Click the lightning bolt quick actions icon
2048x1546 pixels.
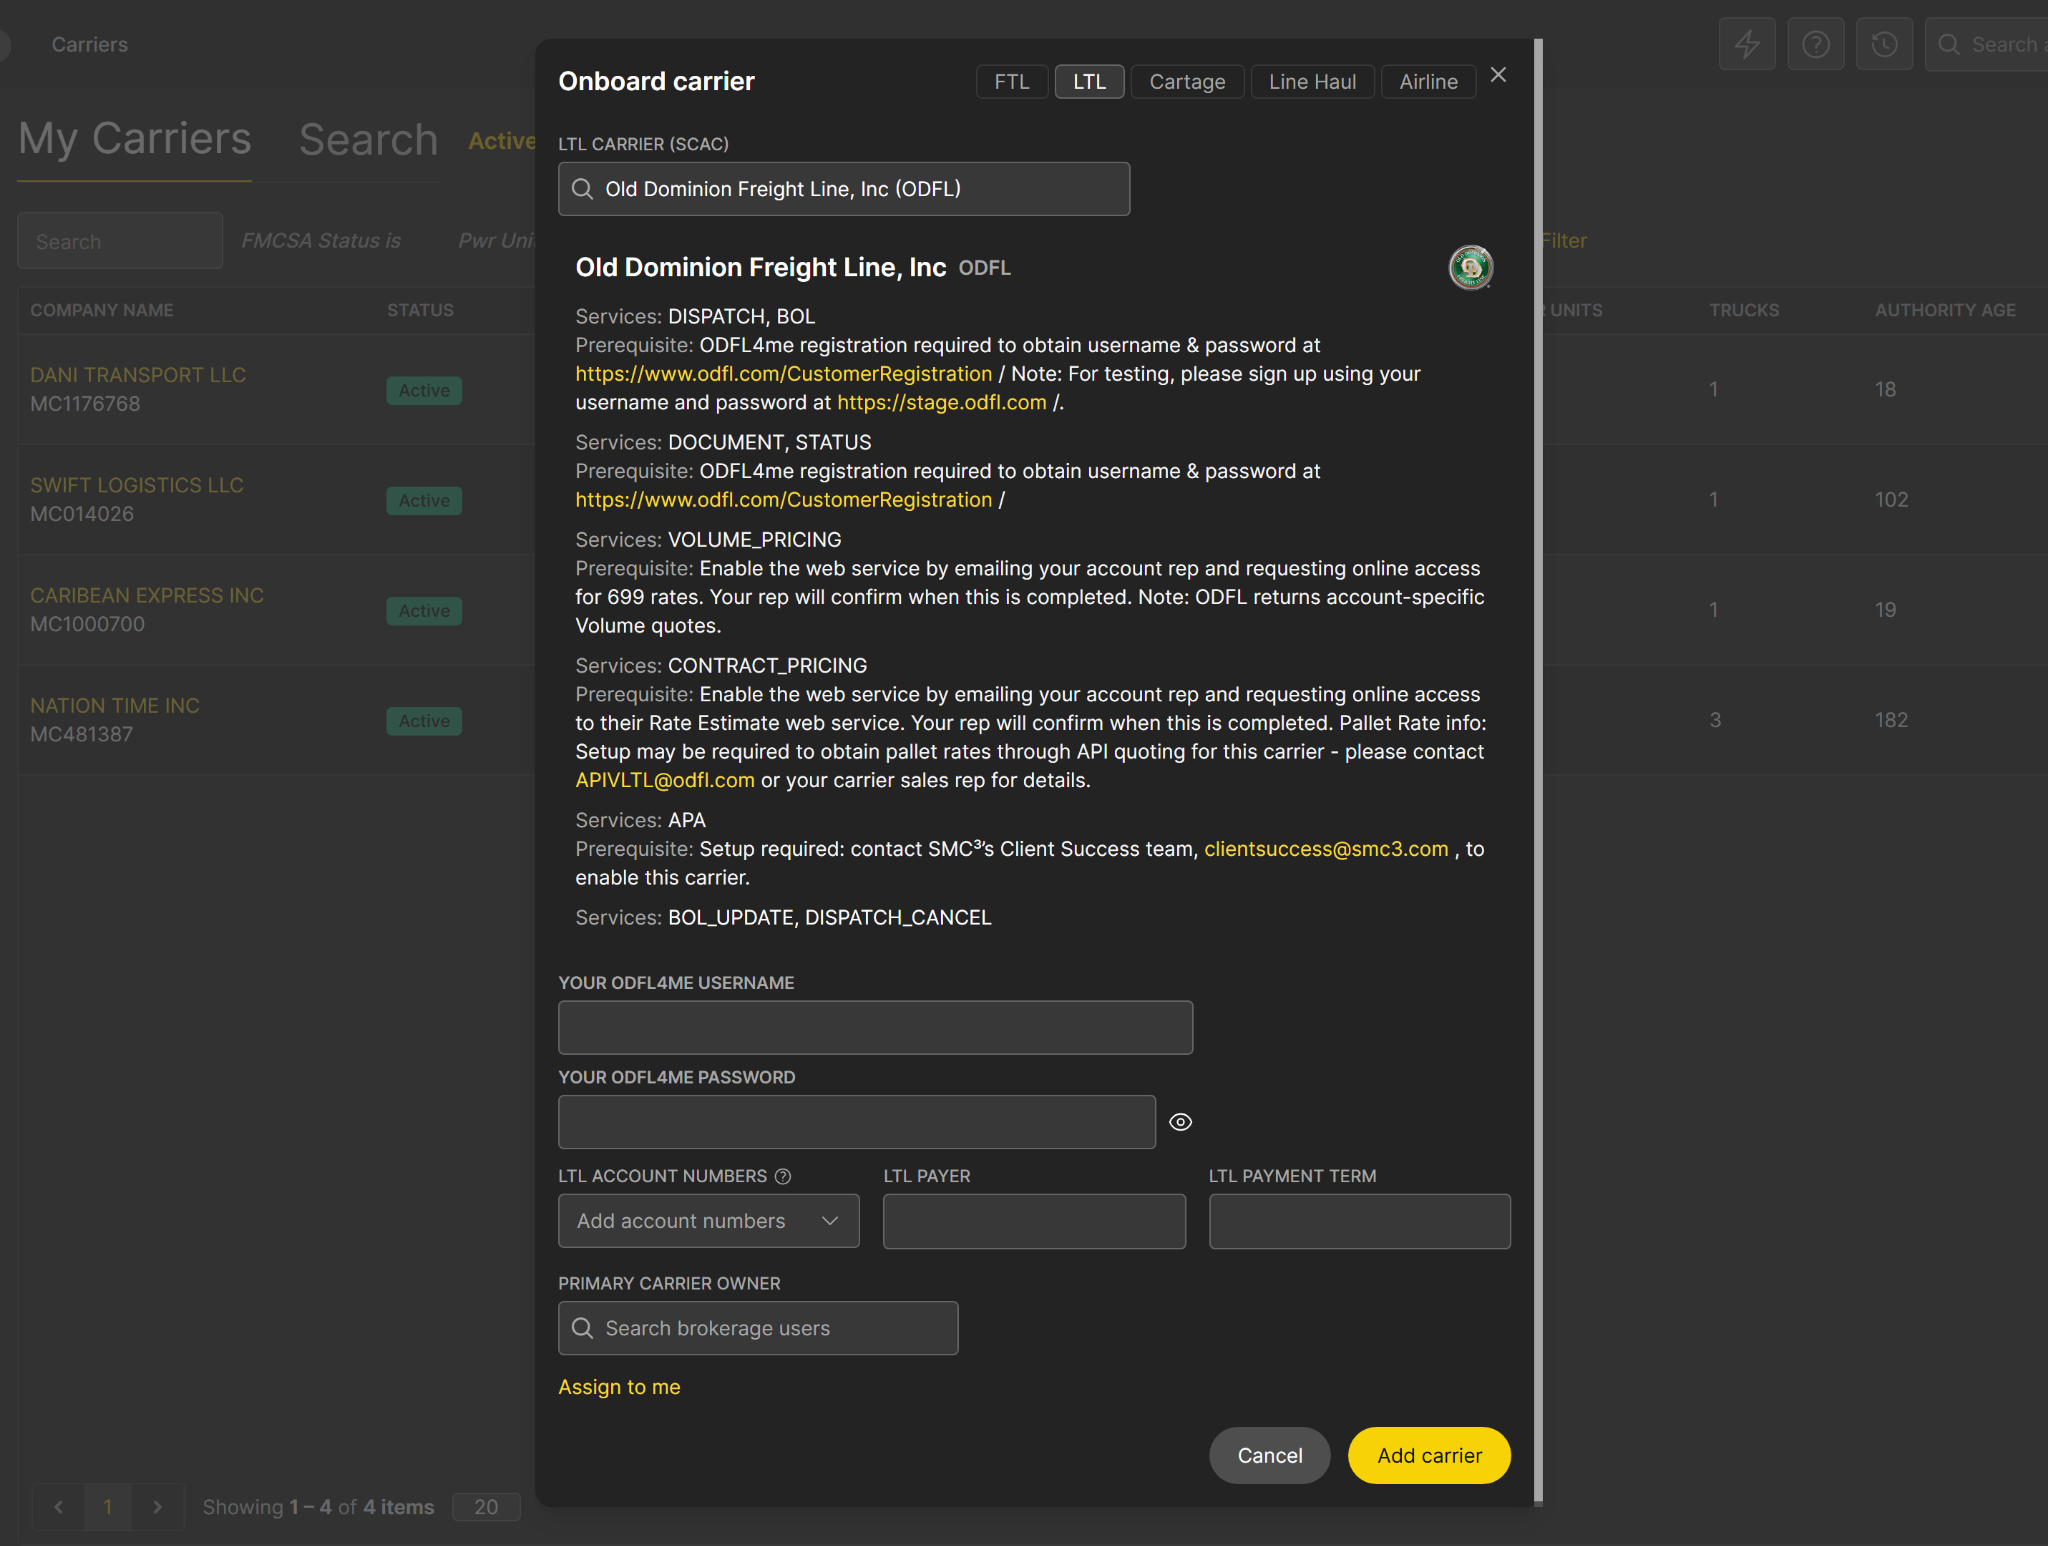(1746, 44)
